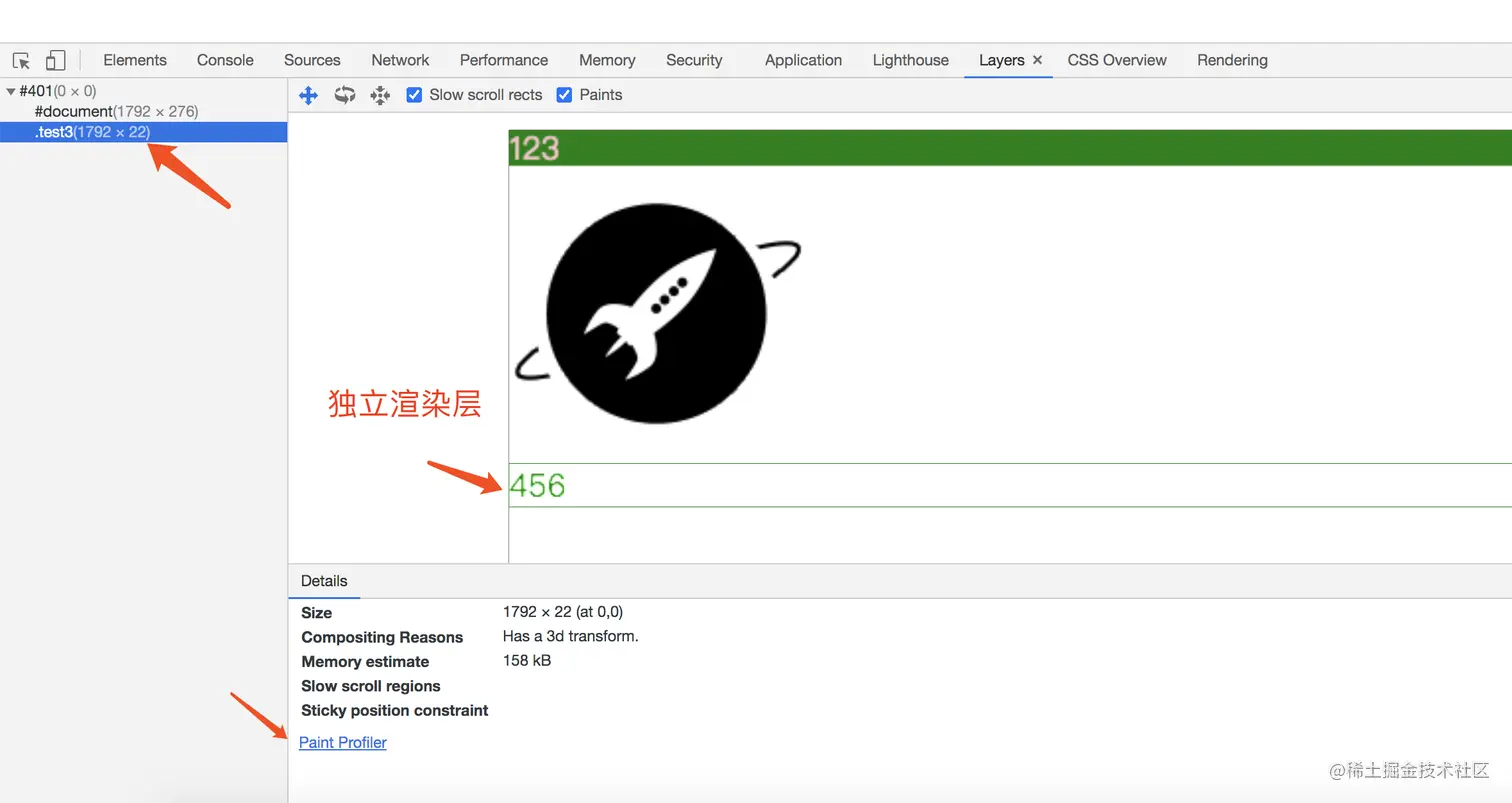Click the Compositing Reasons label

382,637
